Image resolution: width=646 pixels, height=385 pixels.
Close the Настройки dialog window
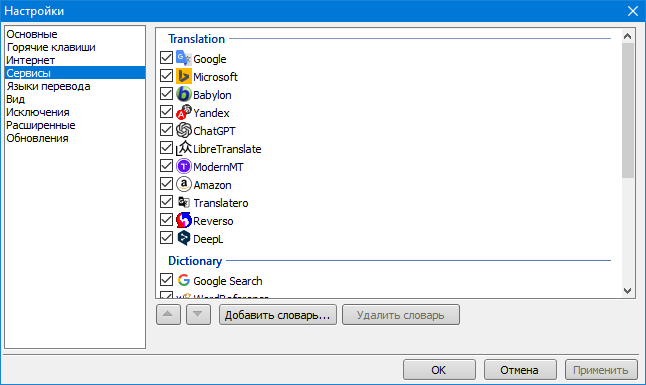(x=633, y=11)
